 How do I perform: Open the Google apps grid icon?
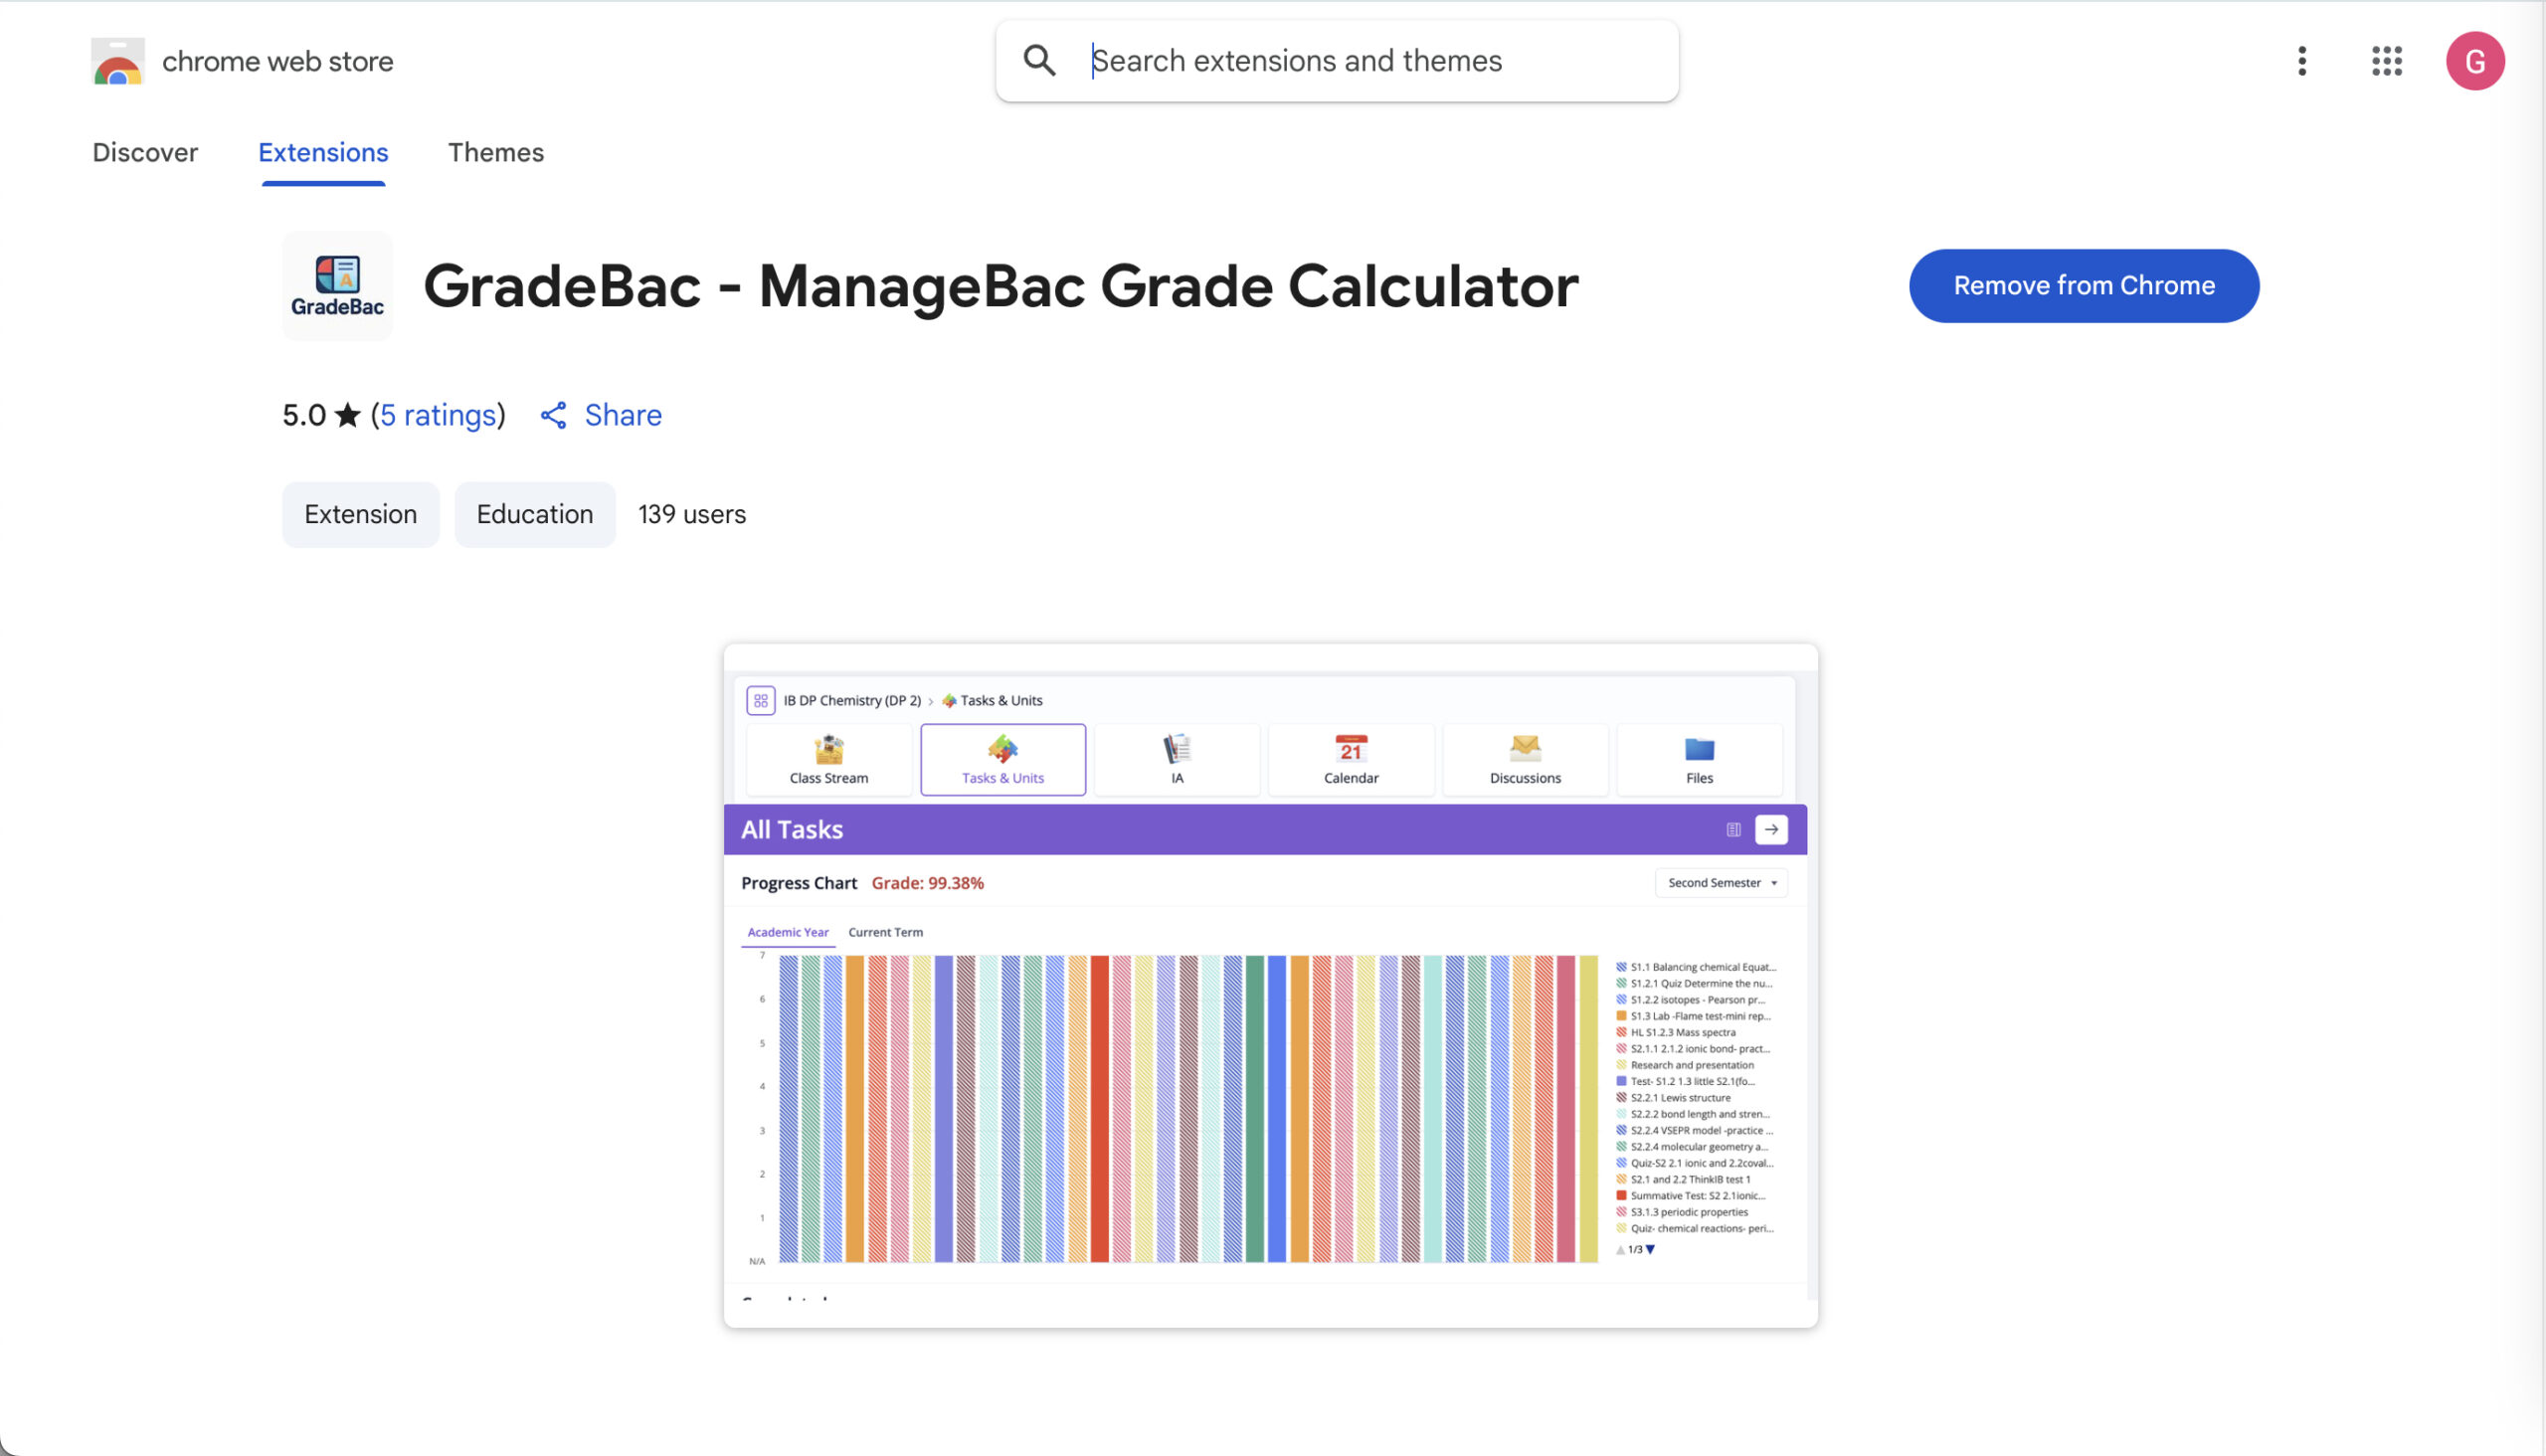tap(2386, 61)
